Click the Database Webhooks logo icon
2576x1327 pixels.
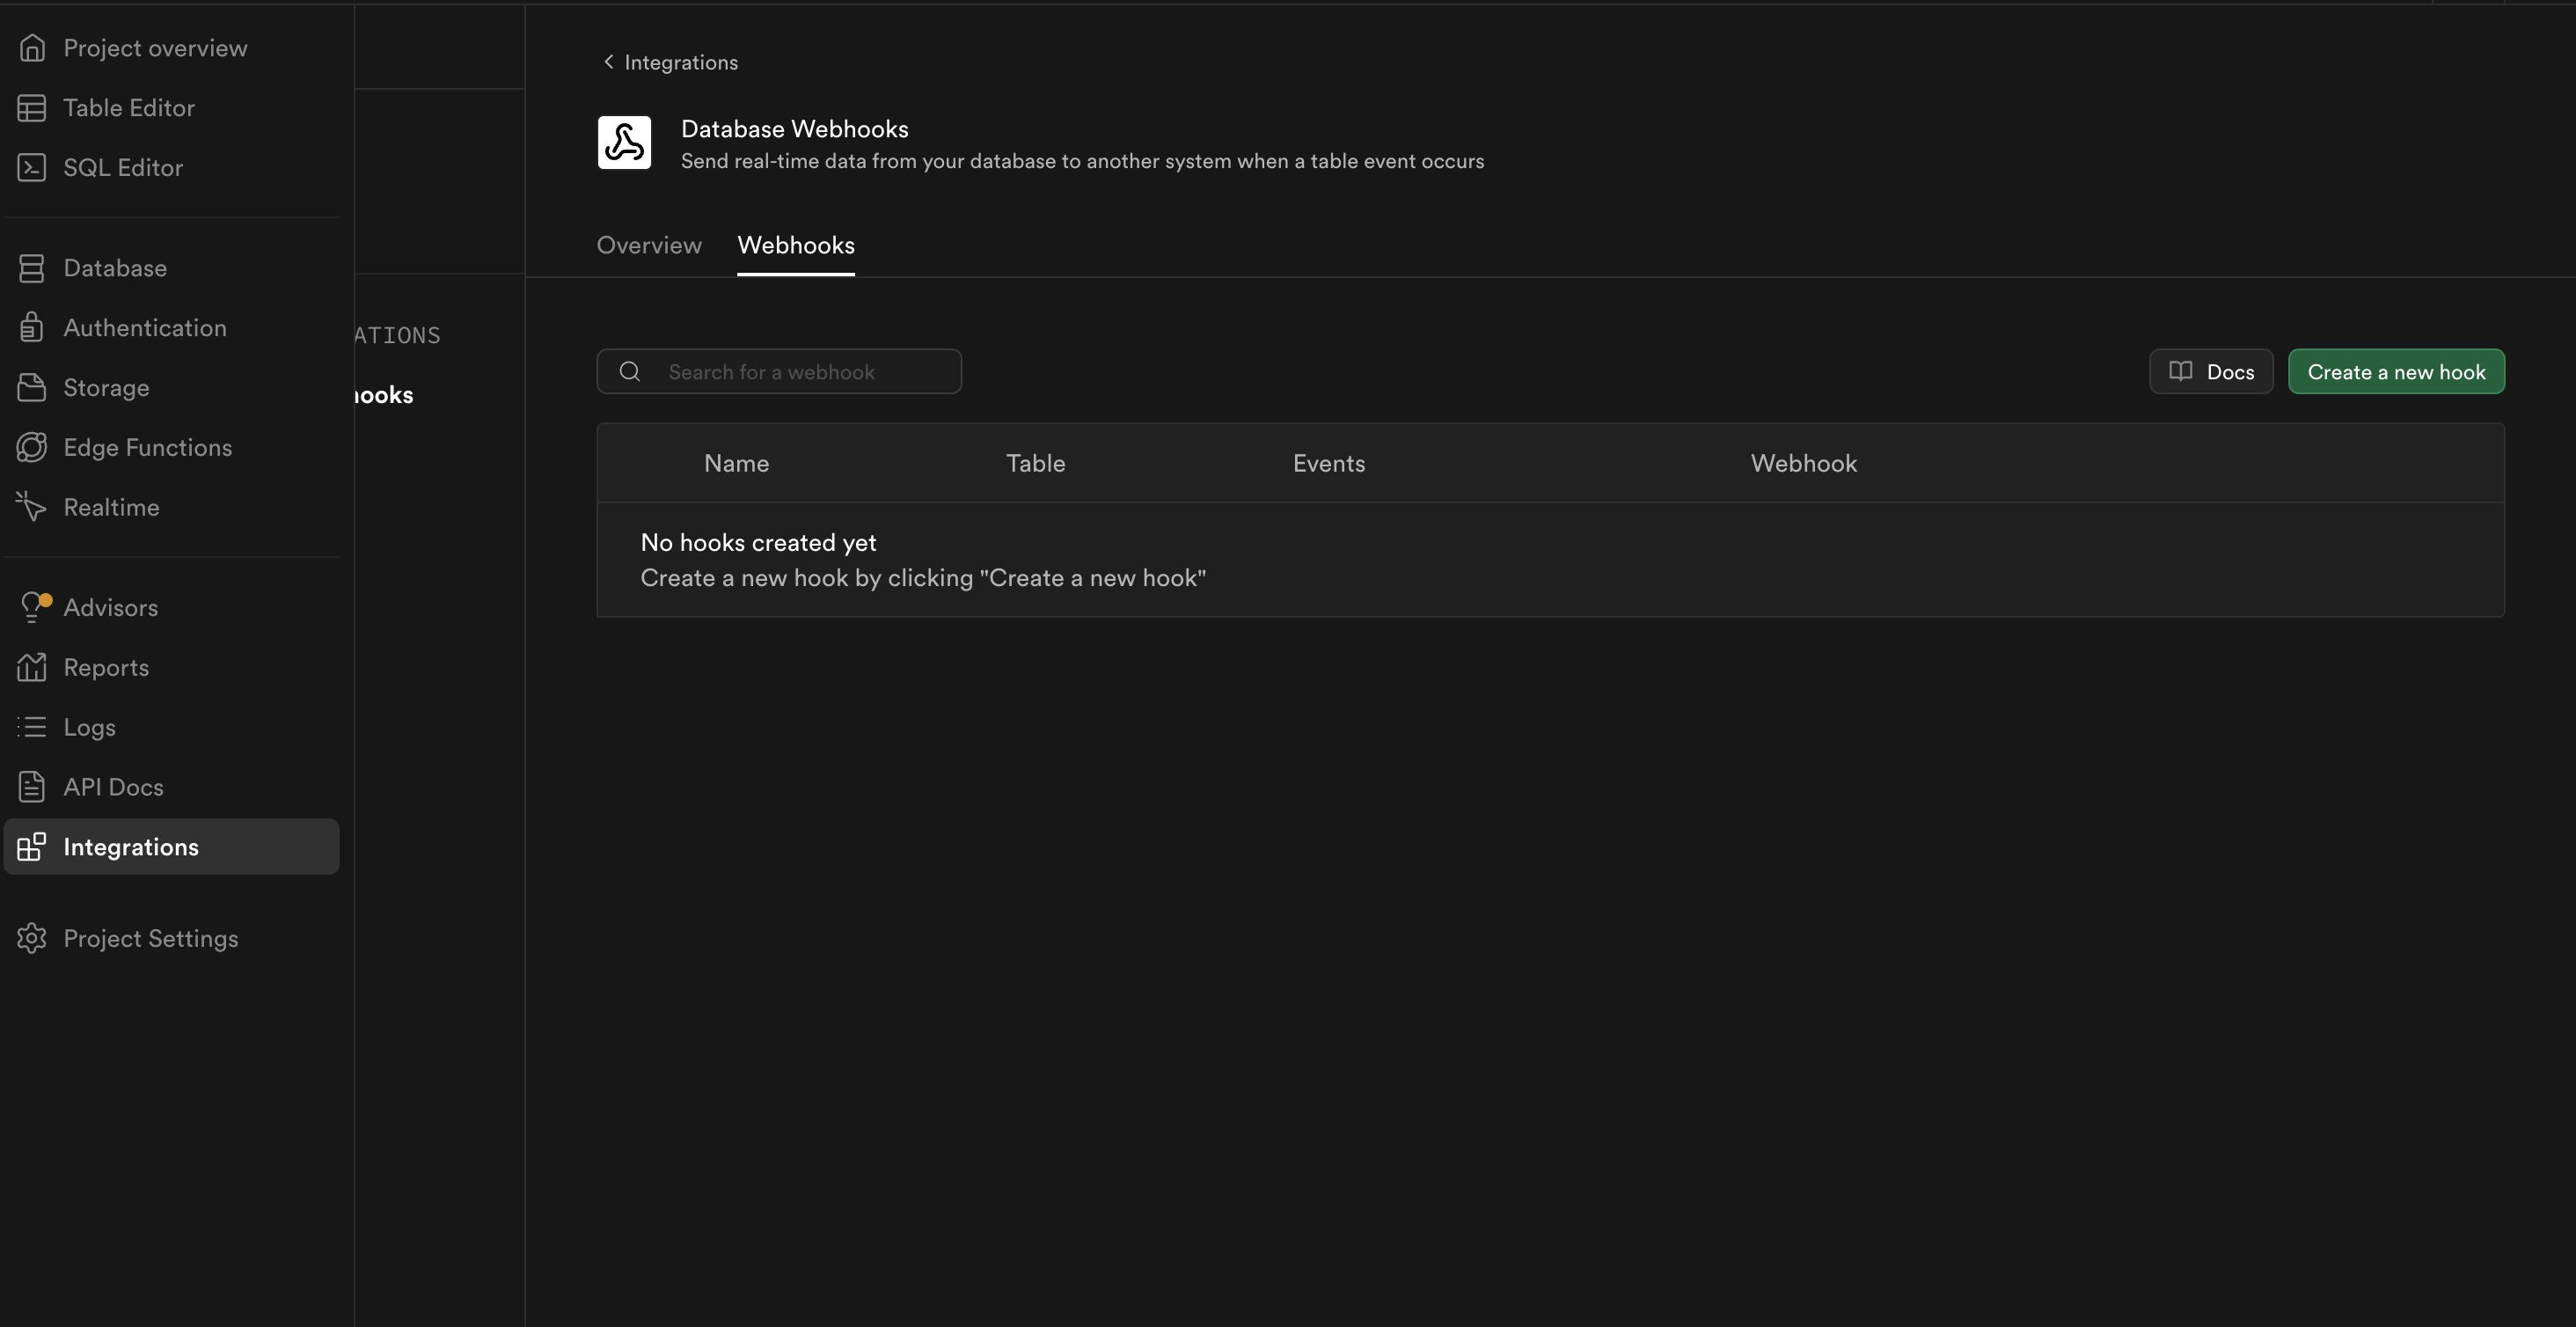tap(624, 143)
